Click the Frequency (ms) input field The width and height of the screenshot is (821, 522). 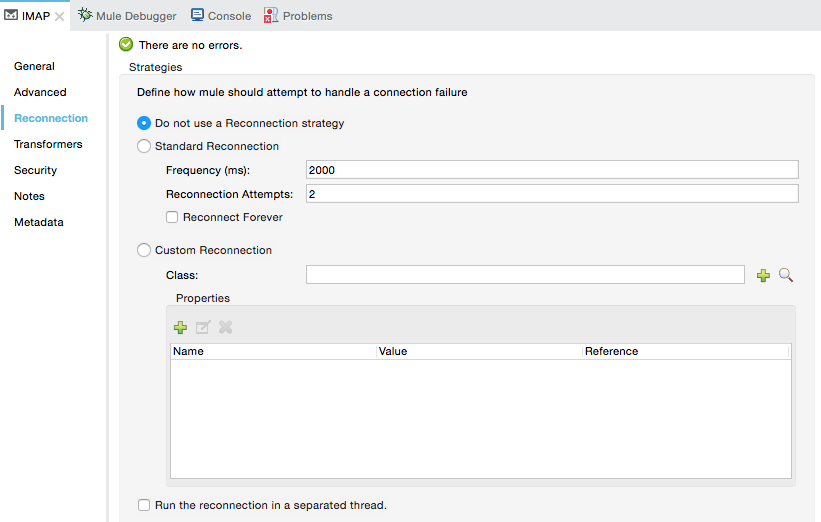coord(552,170)
